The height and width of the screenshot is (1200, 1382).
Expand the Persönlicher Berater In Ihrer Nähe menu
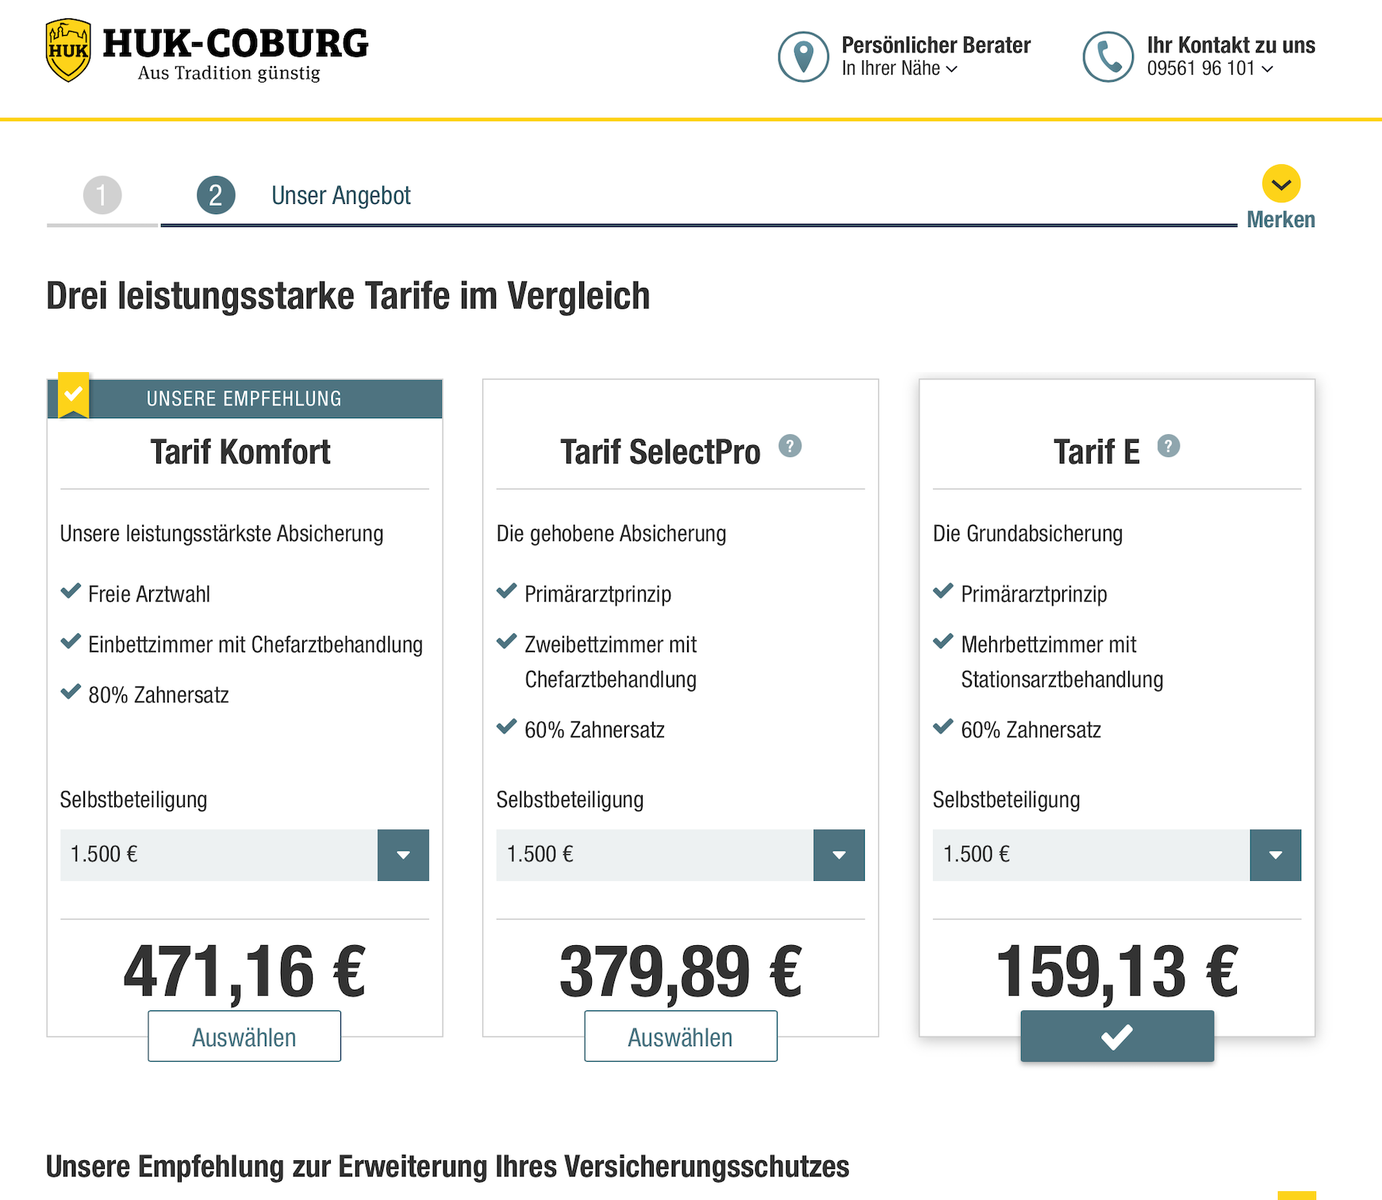[x=900, y=69]
